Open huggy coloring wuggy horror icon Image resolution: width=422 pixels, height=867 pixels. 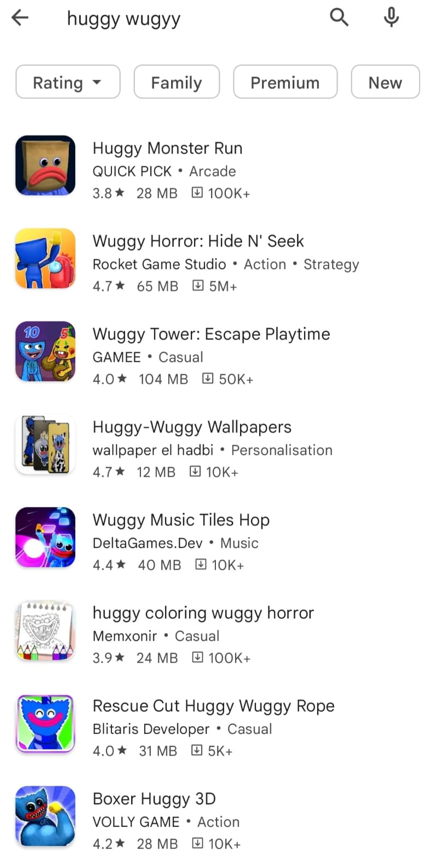pos(45,630)
